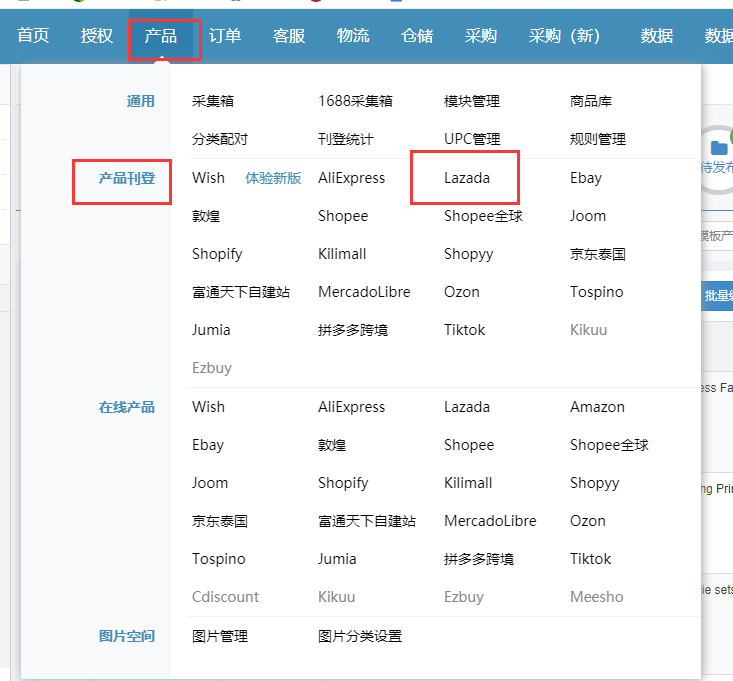Image resolution: width=733 pixels, height=681 pixels.
Task: Choose 富通天下自建站 under 产品刊登
Action: tap(241, 292)
